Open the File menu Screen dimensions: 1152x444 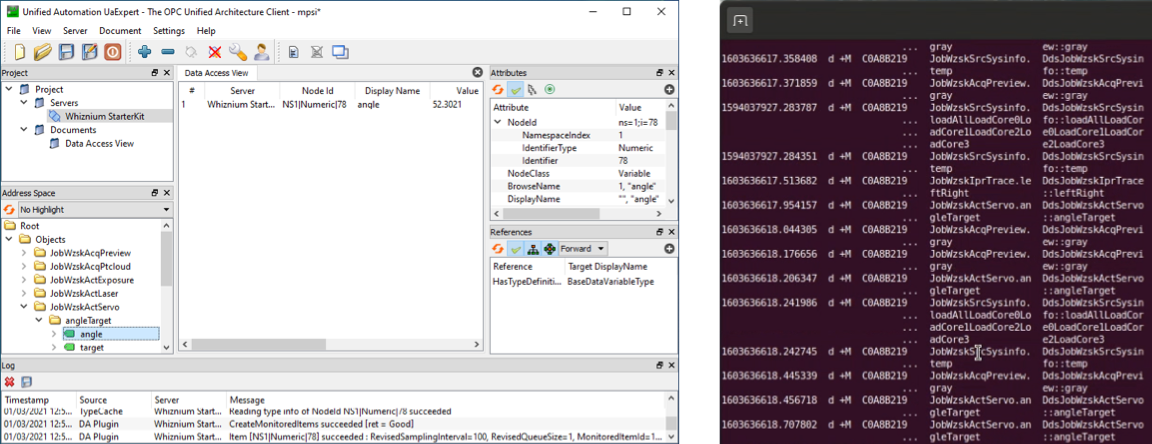14,31
